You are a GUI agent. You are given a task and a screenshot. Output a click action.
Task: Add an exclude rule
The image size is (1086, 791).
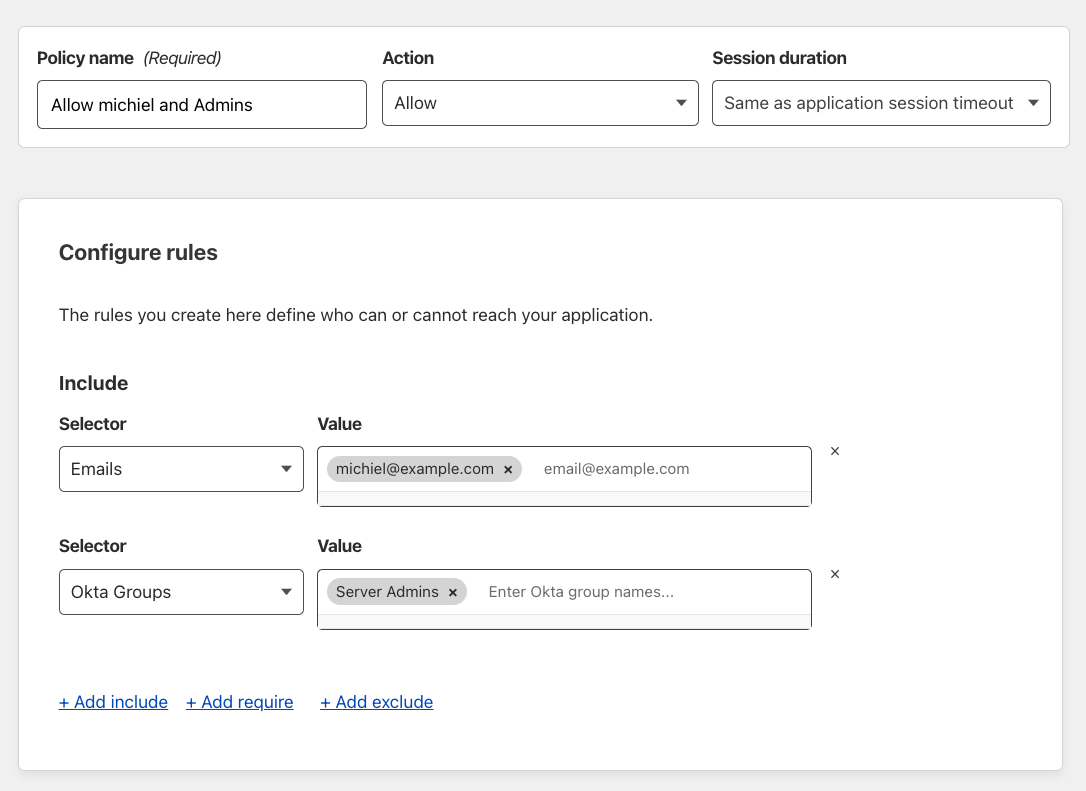376,701
